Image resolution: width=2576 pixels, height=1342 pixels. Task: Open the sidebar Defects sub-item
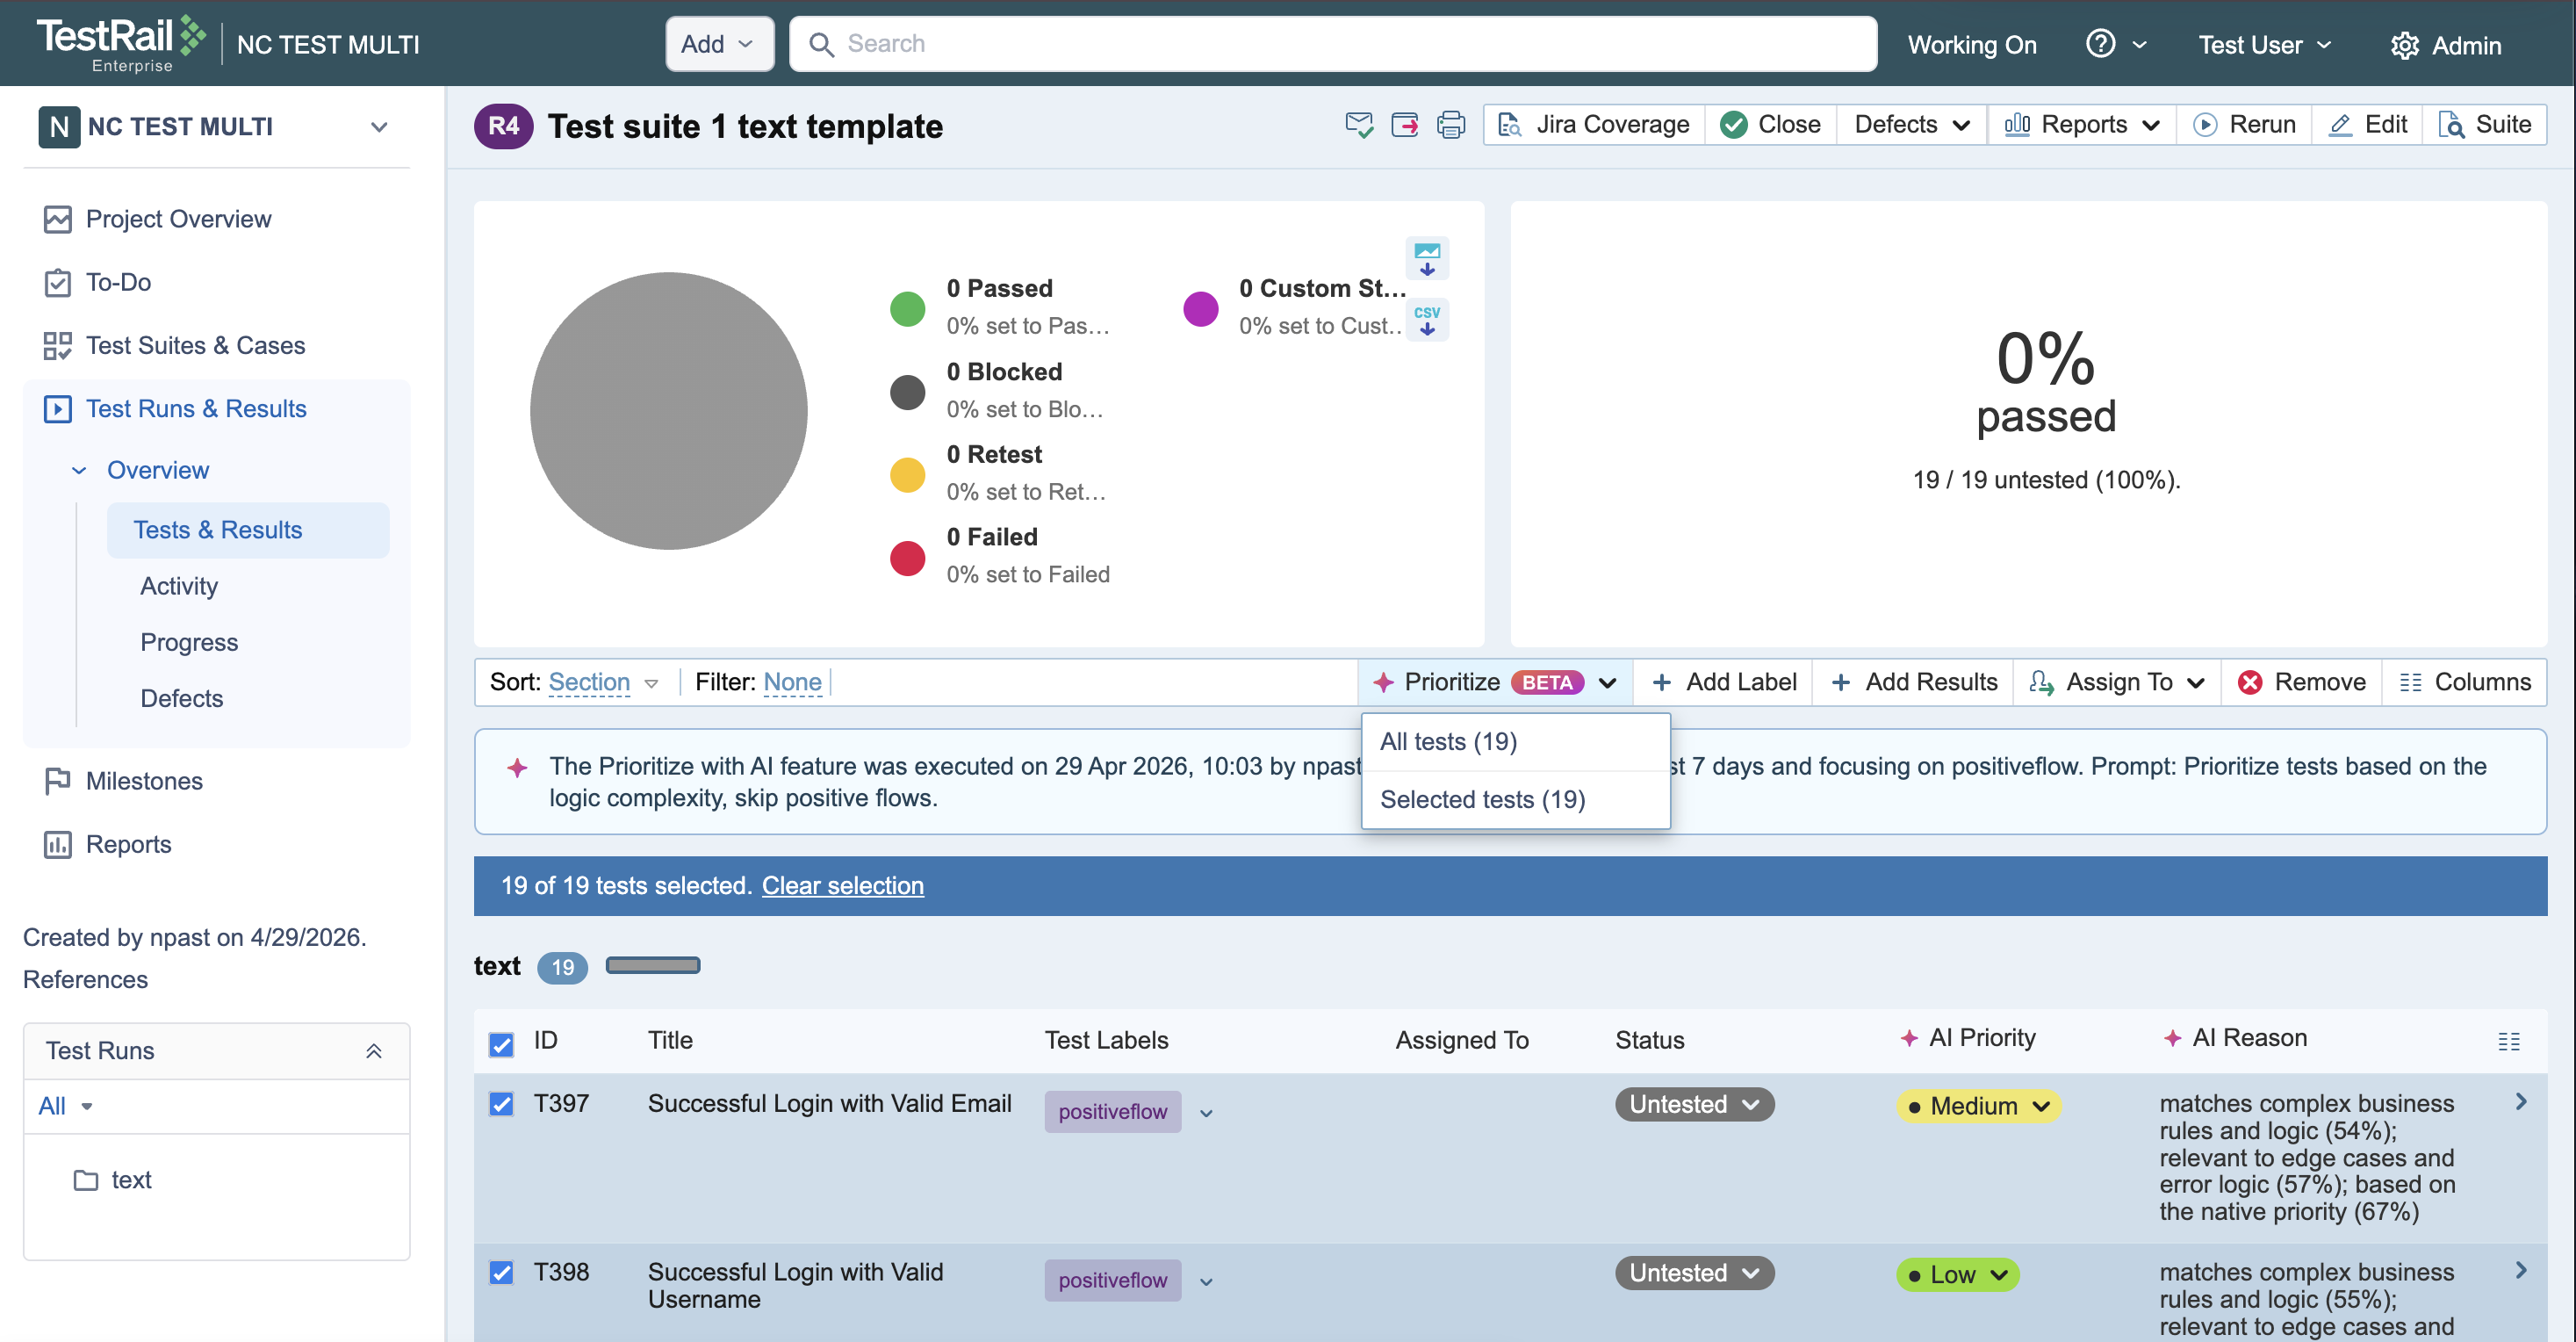(x=181, y=698)
